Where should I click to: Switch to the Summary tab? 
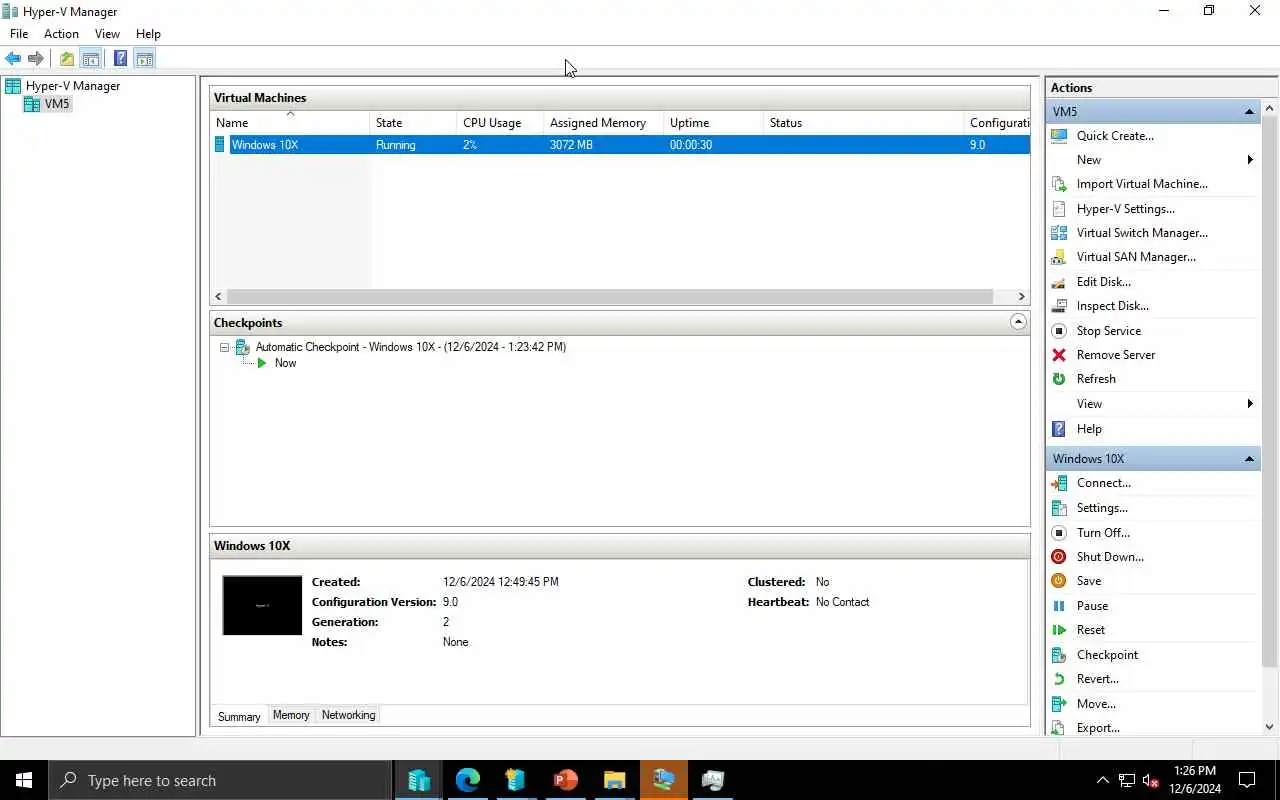(239, 716)
